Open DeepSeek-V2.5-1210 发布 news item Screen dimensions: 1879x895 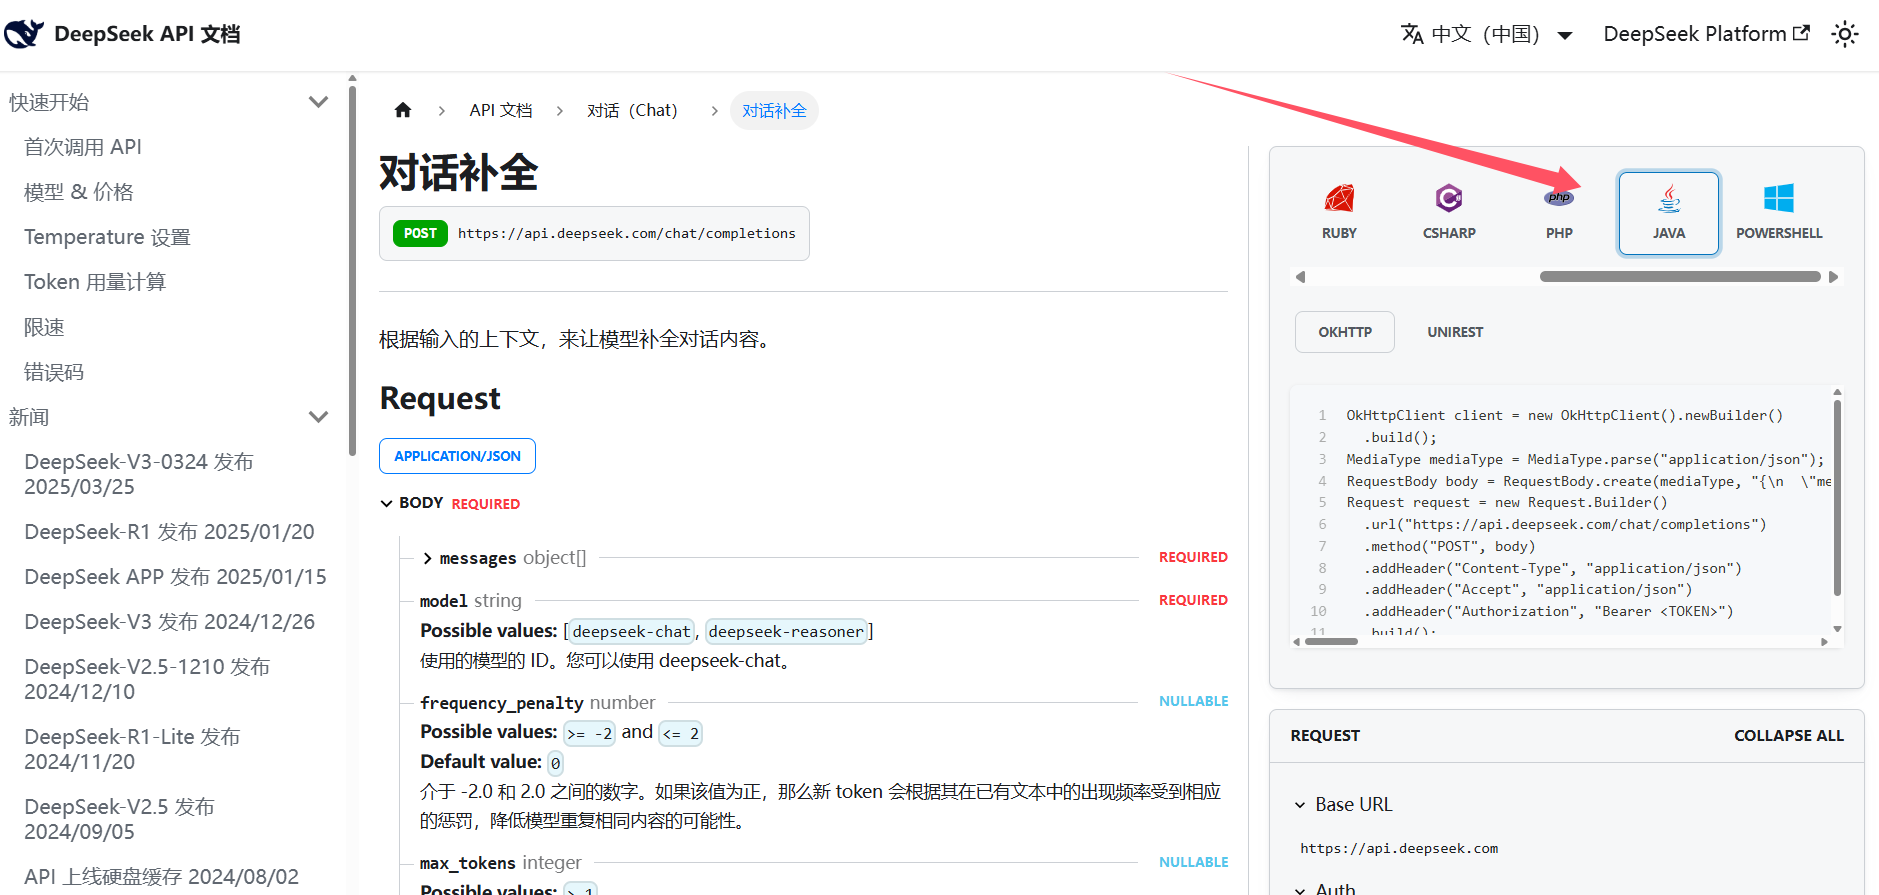pos(147,679)
